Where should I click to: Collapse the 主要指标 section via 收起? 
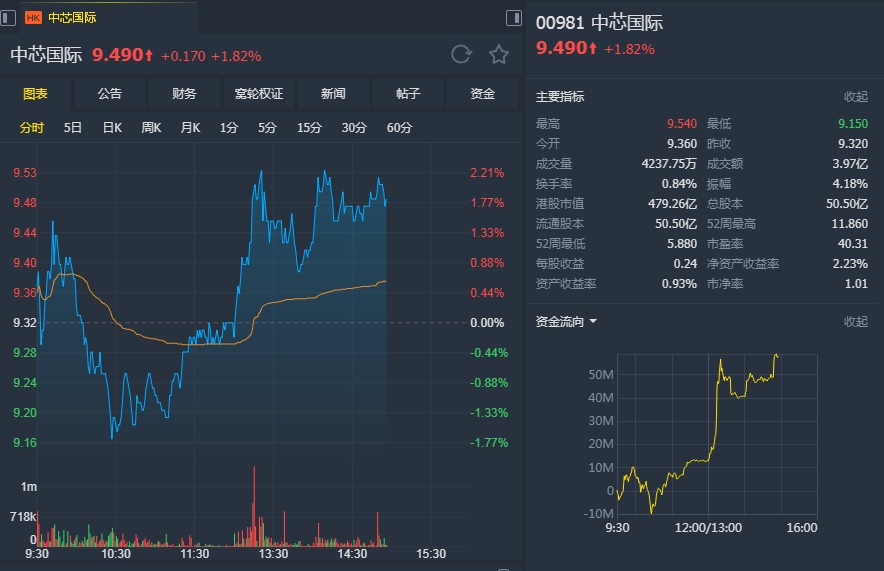[856, 97]
